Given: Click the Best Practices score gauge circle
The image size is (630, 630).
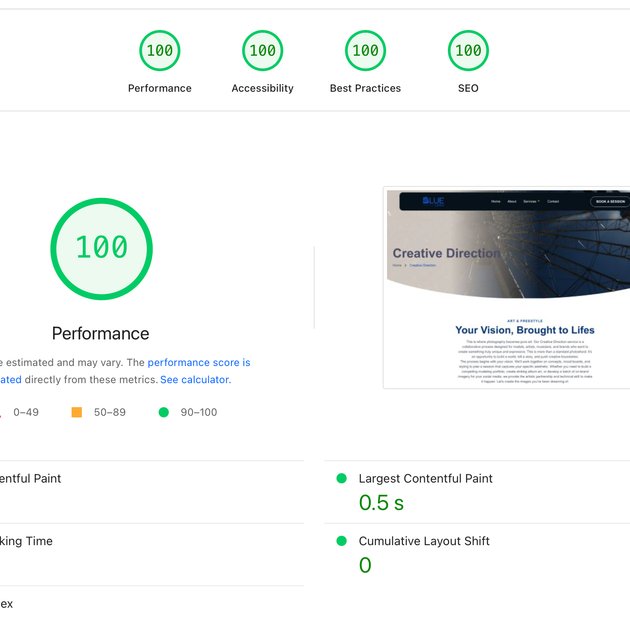Looking at the screenshot, I should pos(365,51).
